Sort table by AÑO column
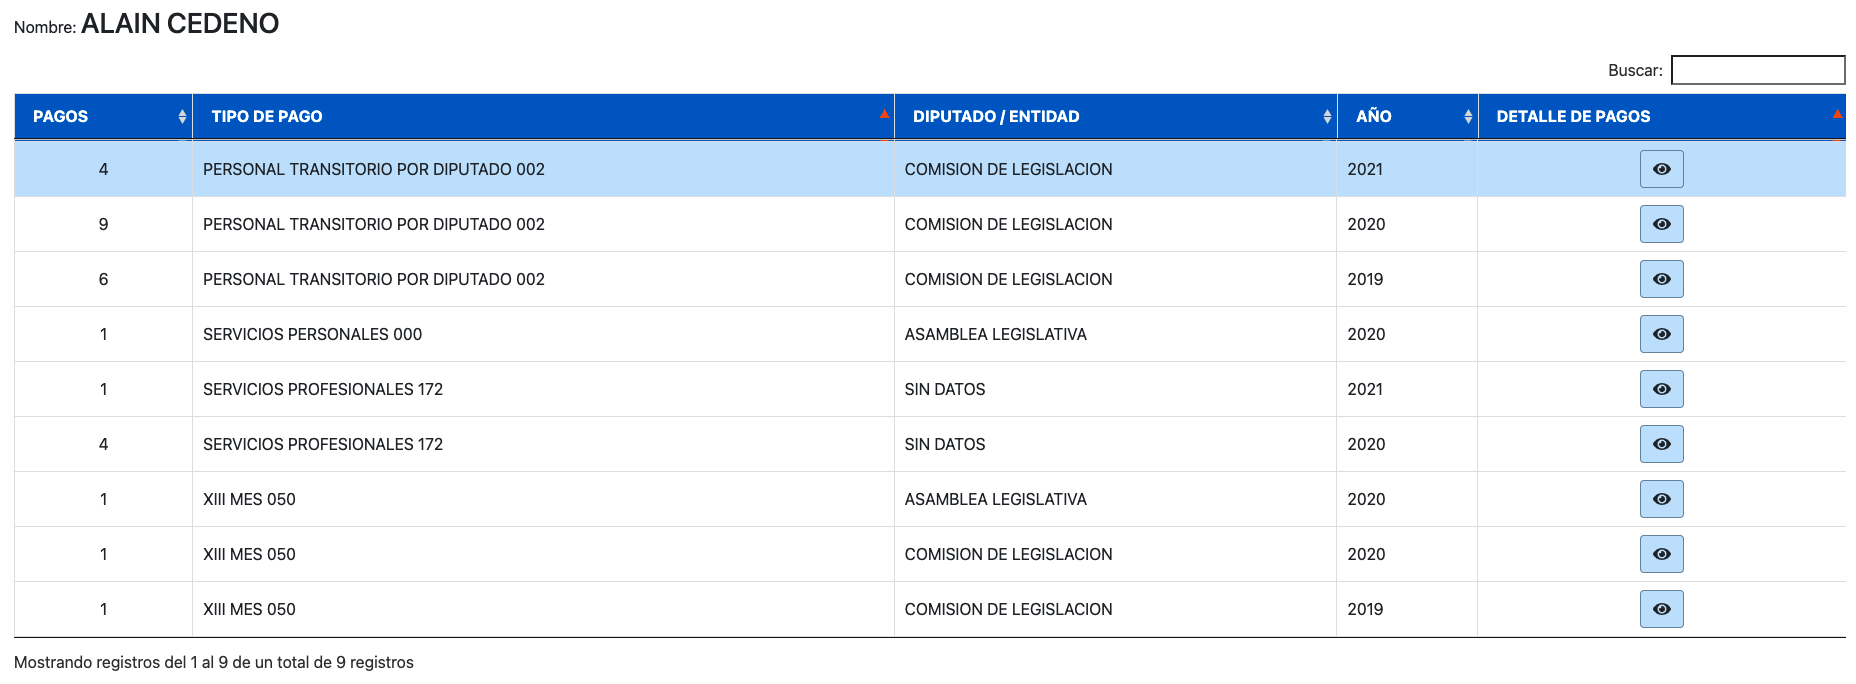 pos(1407,116)
